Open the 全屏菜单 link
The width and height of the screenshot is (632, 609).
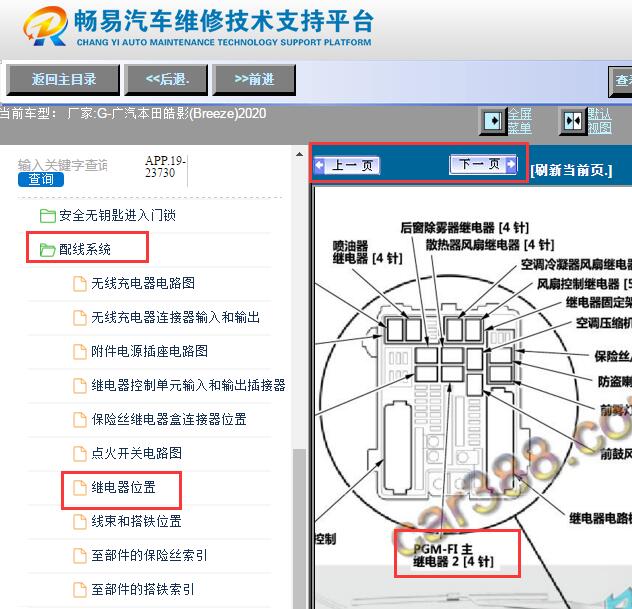(x=520, y=121)
